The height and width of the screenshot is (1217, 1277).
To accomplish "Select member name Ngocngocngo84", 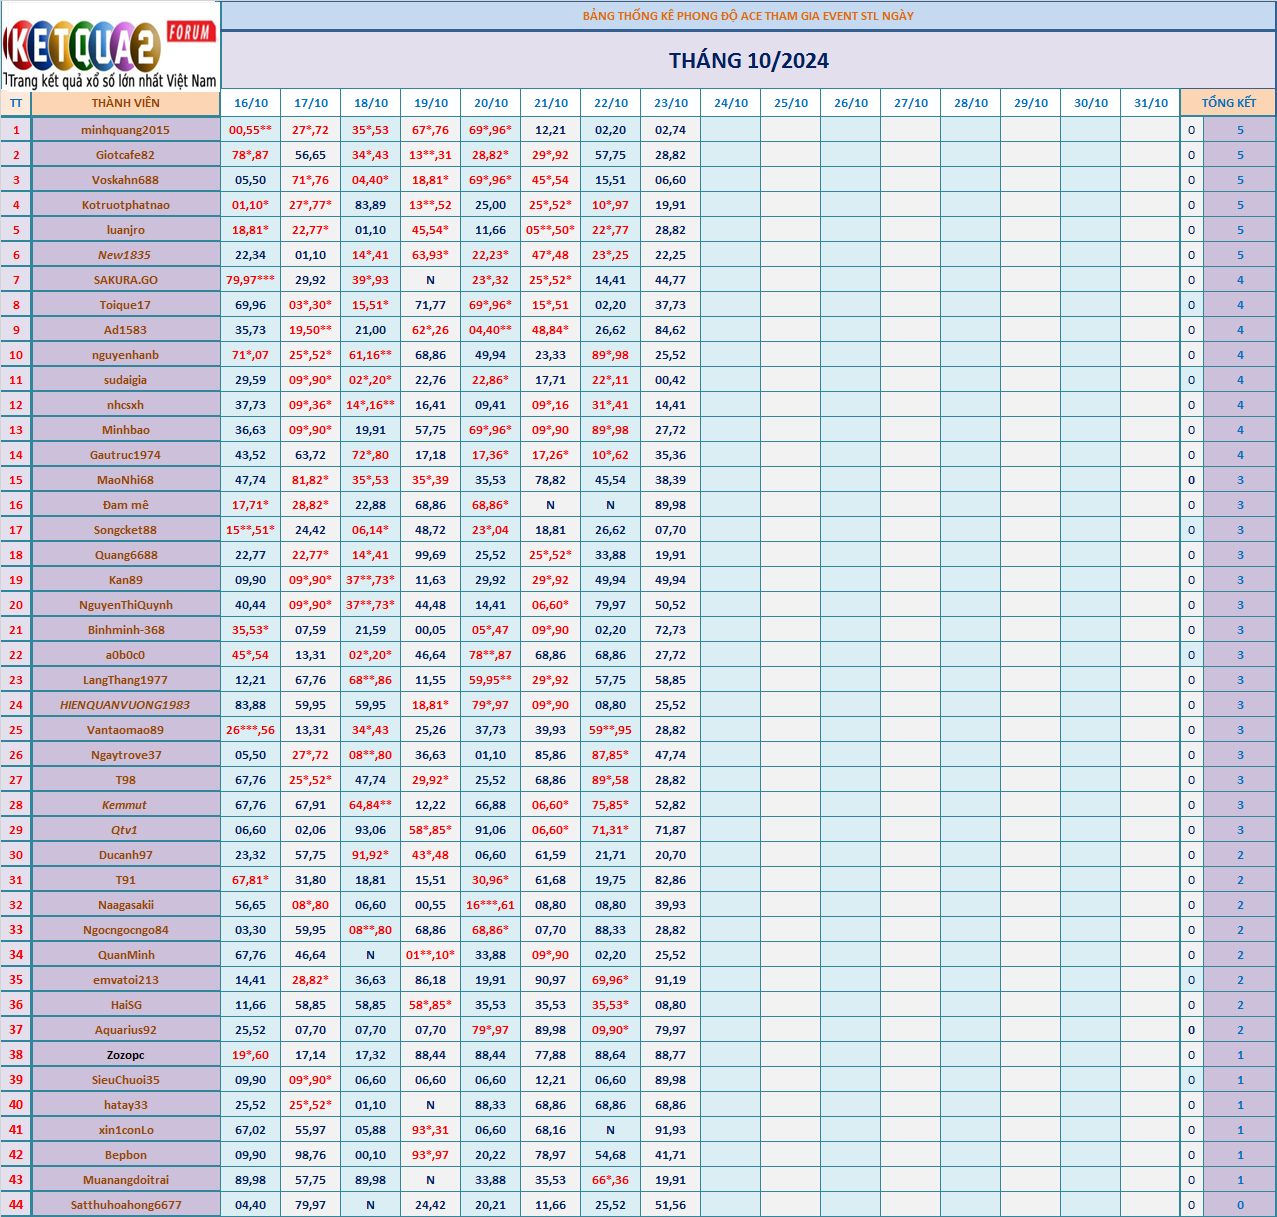I will pyautogui.click(x=126, y=930).
